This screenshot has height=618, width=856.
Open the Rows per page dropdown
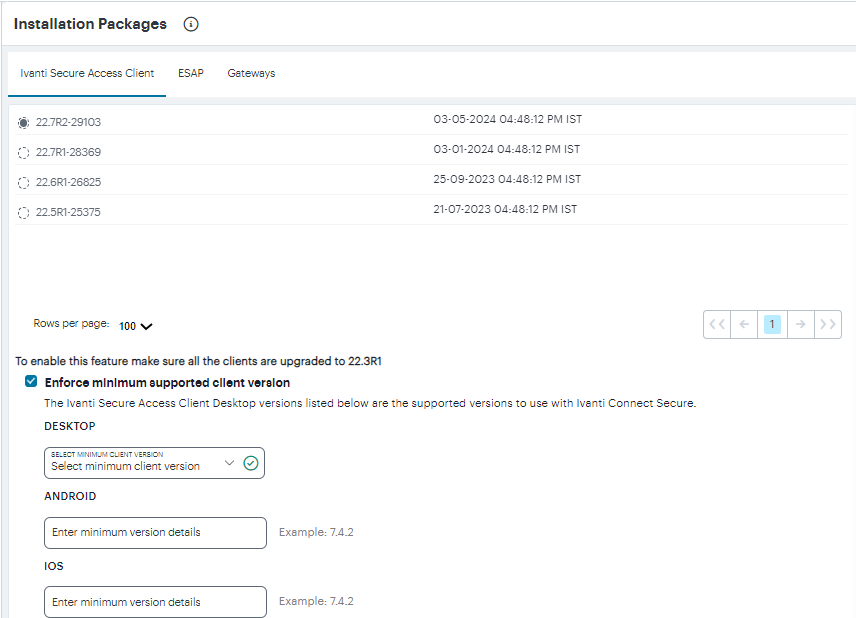(x=135, y=326)
